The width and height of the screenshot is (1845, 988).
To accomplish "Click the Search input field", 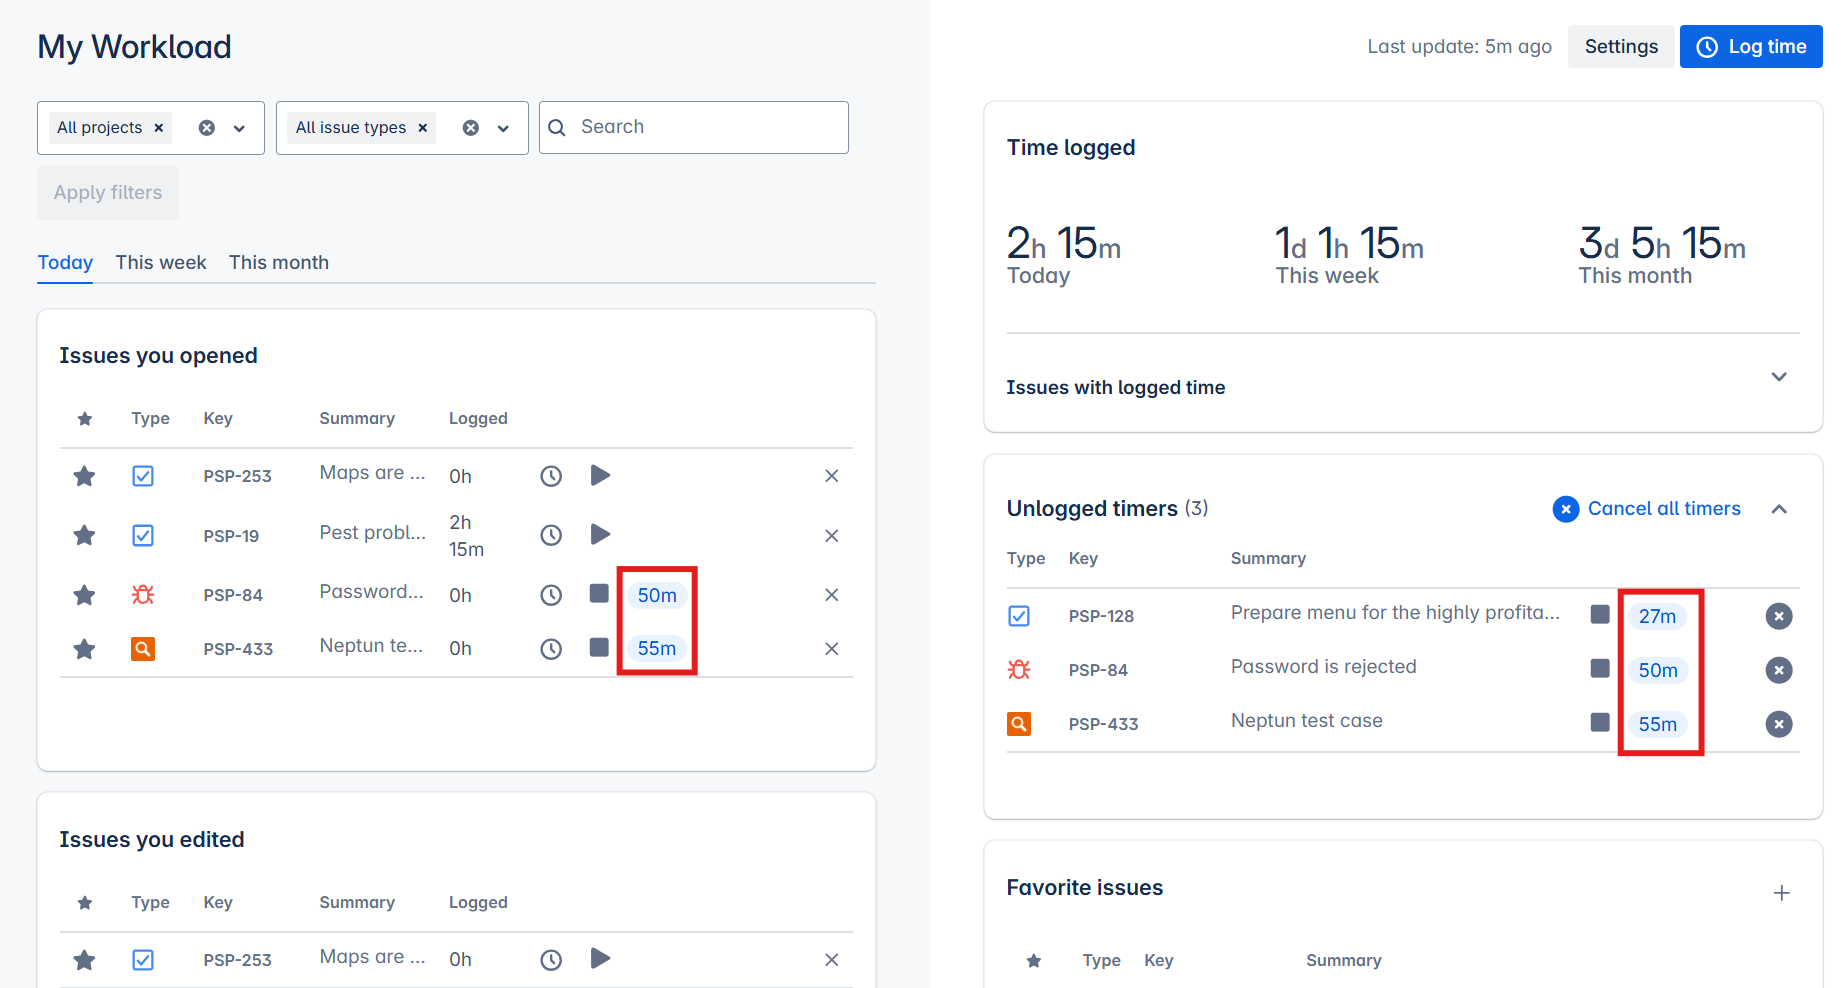I will [694, 127].
